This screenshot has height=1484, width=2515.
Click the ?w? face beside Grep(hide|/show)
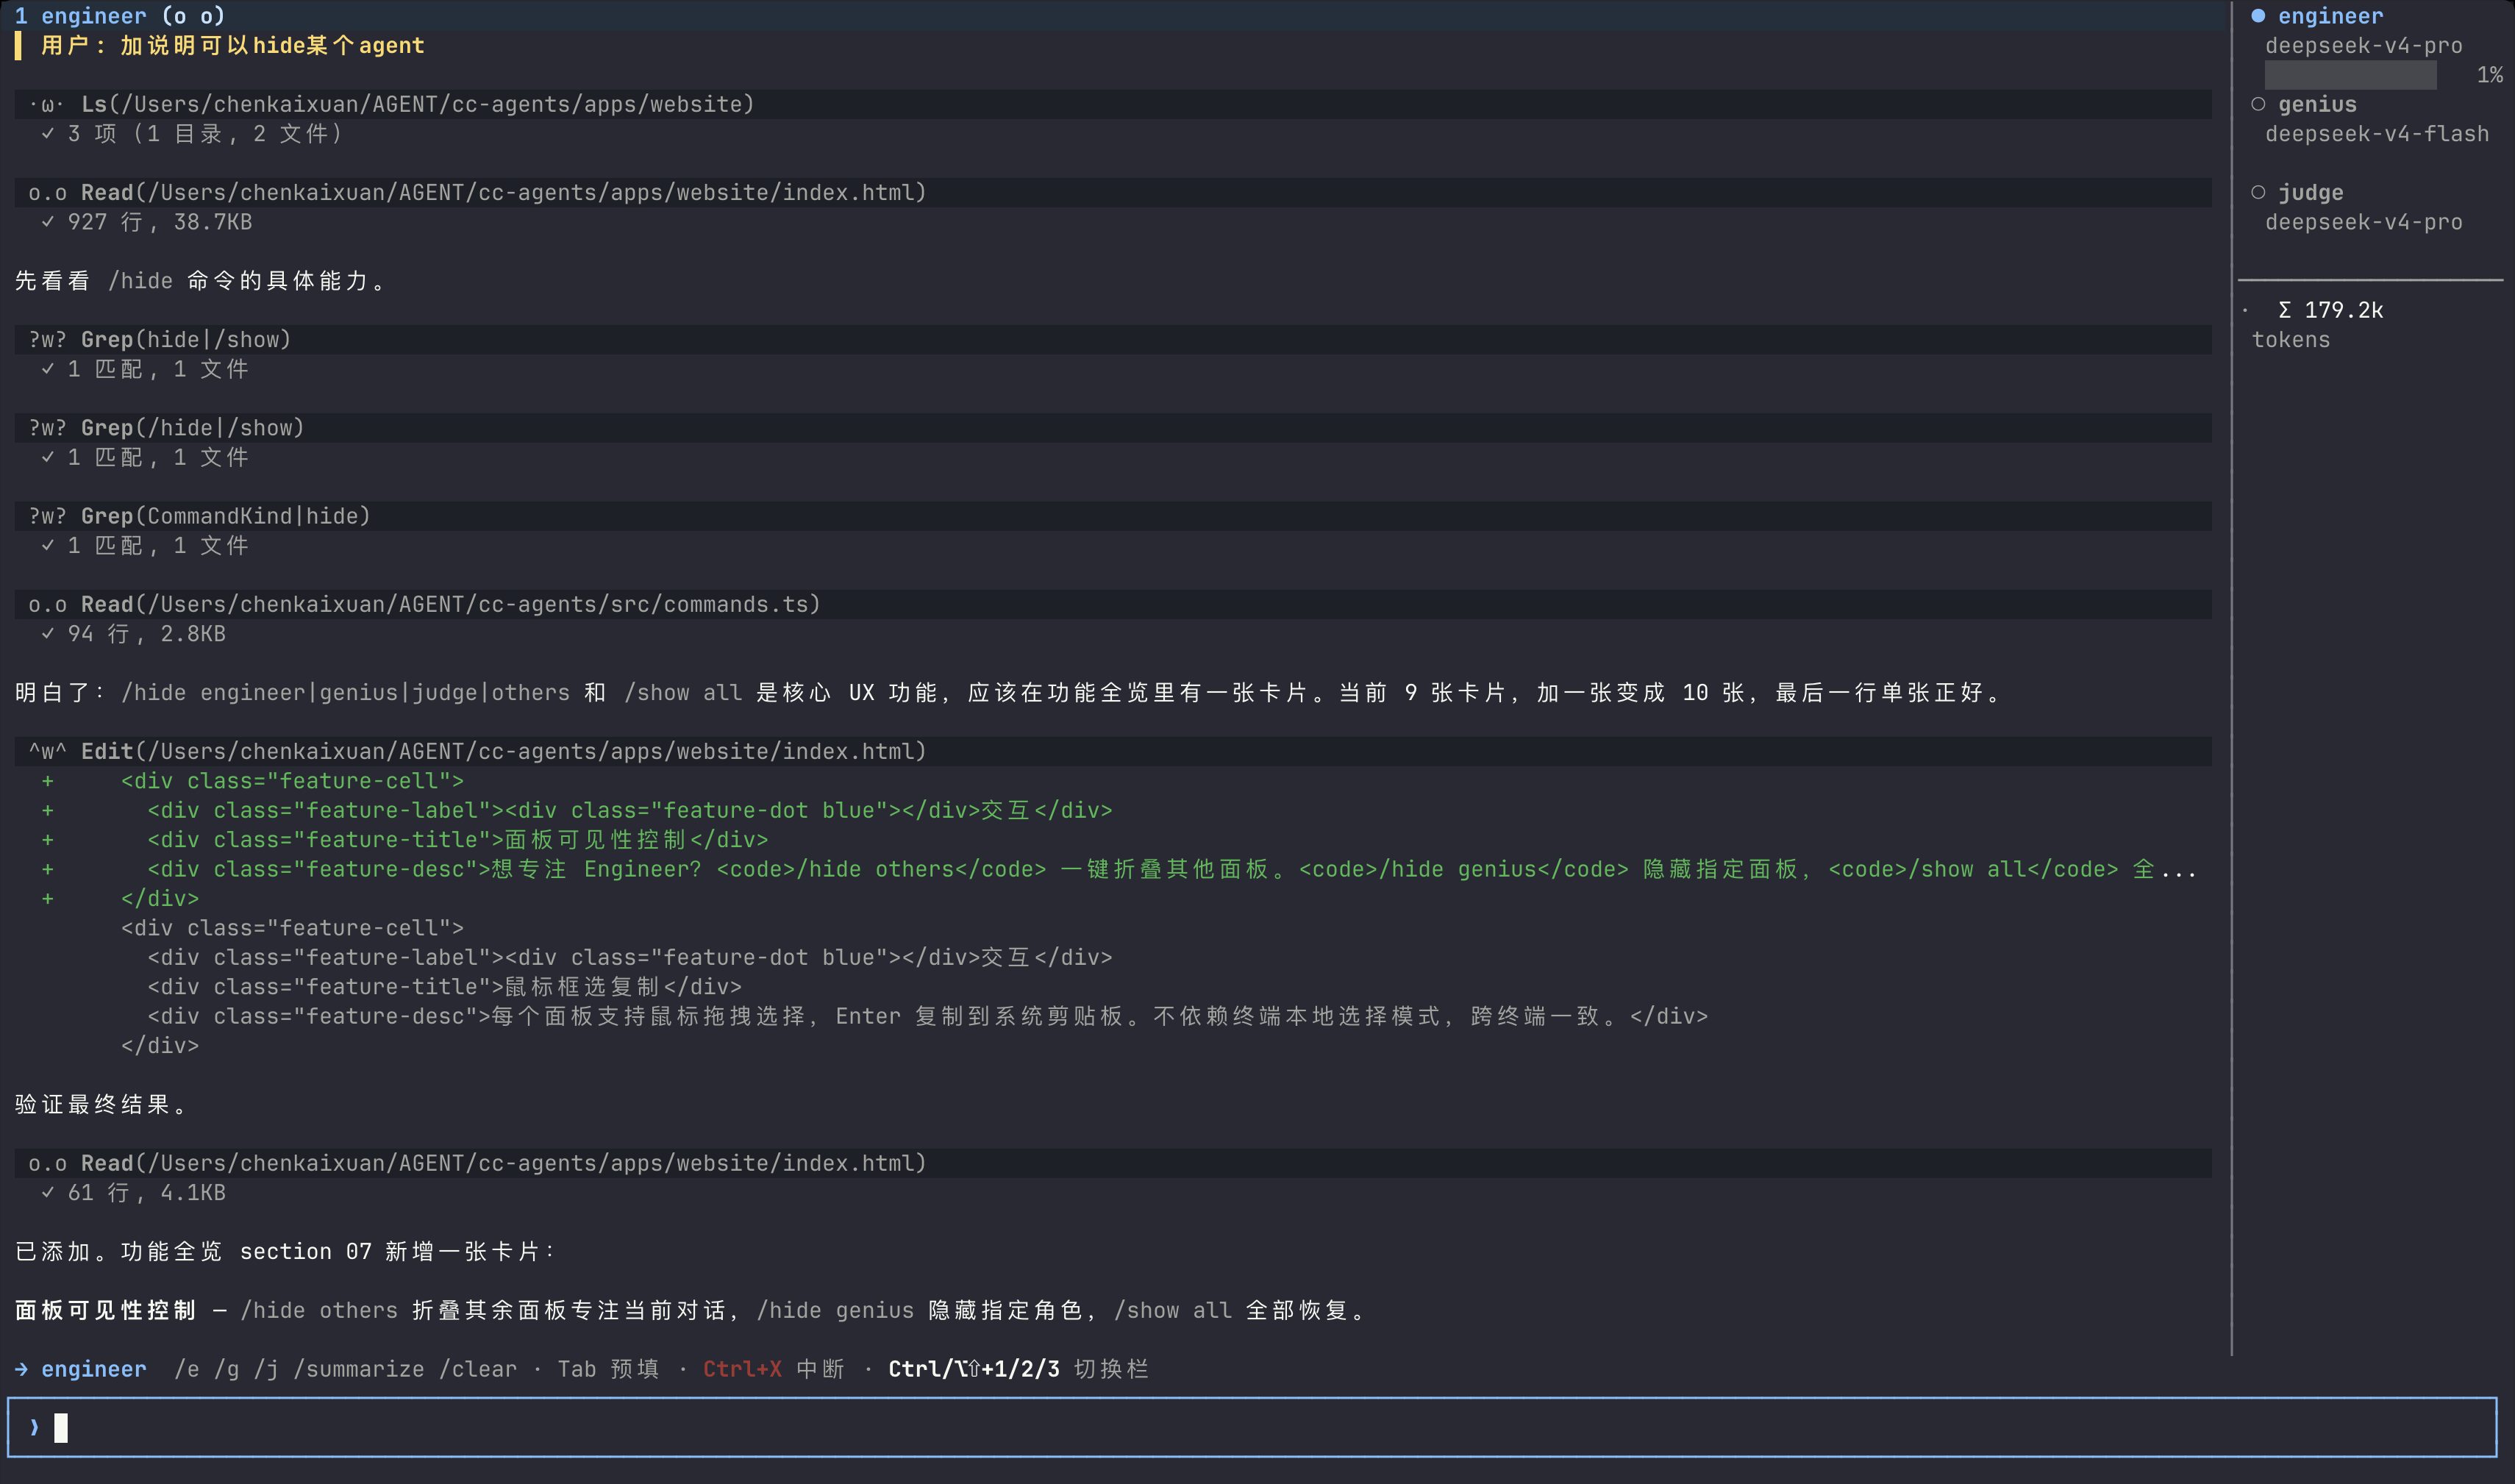47,340
